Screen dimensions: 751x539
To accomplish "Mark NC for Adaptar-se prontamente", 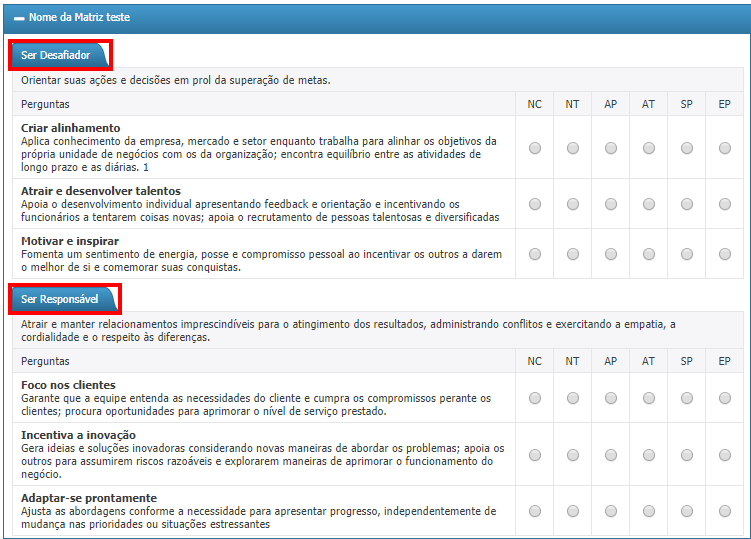I will click(x=535, y=511).
